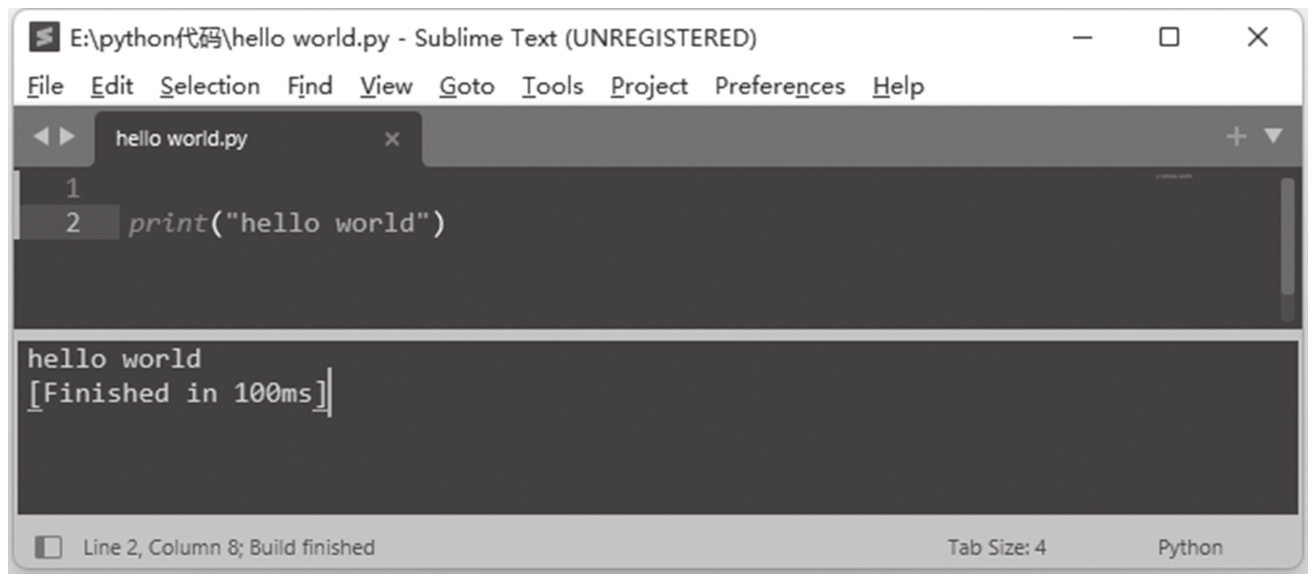The width and height of the screenshot is (1312, 578).
Task: Maximize the Sublime Text window
Action: [x=1169, y=38]
